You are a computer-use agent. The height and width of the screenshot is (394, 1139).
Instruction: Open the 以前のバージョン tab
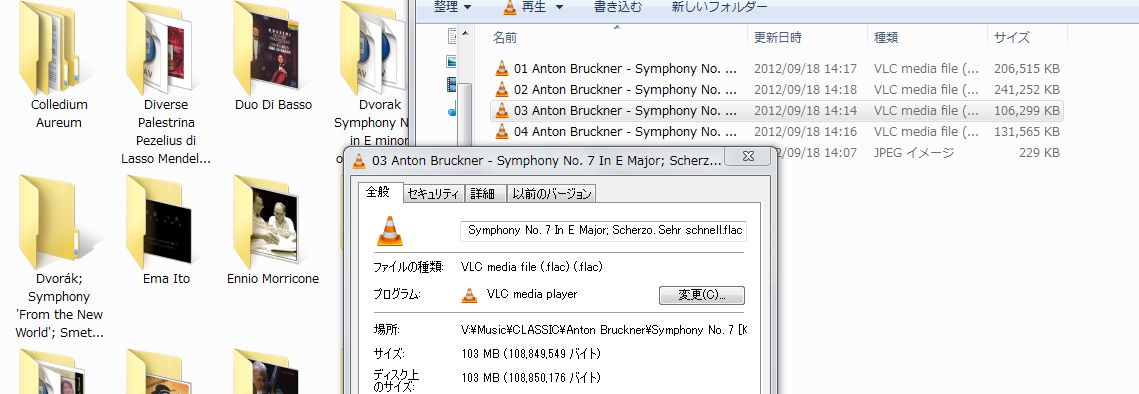click(551, 193)
